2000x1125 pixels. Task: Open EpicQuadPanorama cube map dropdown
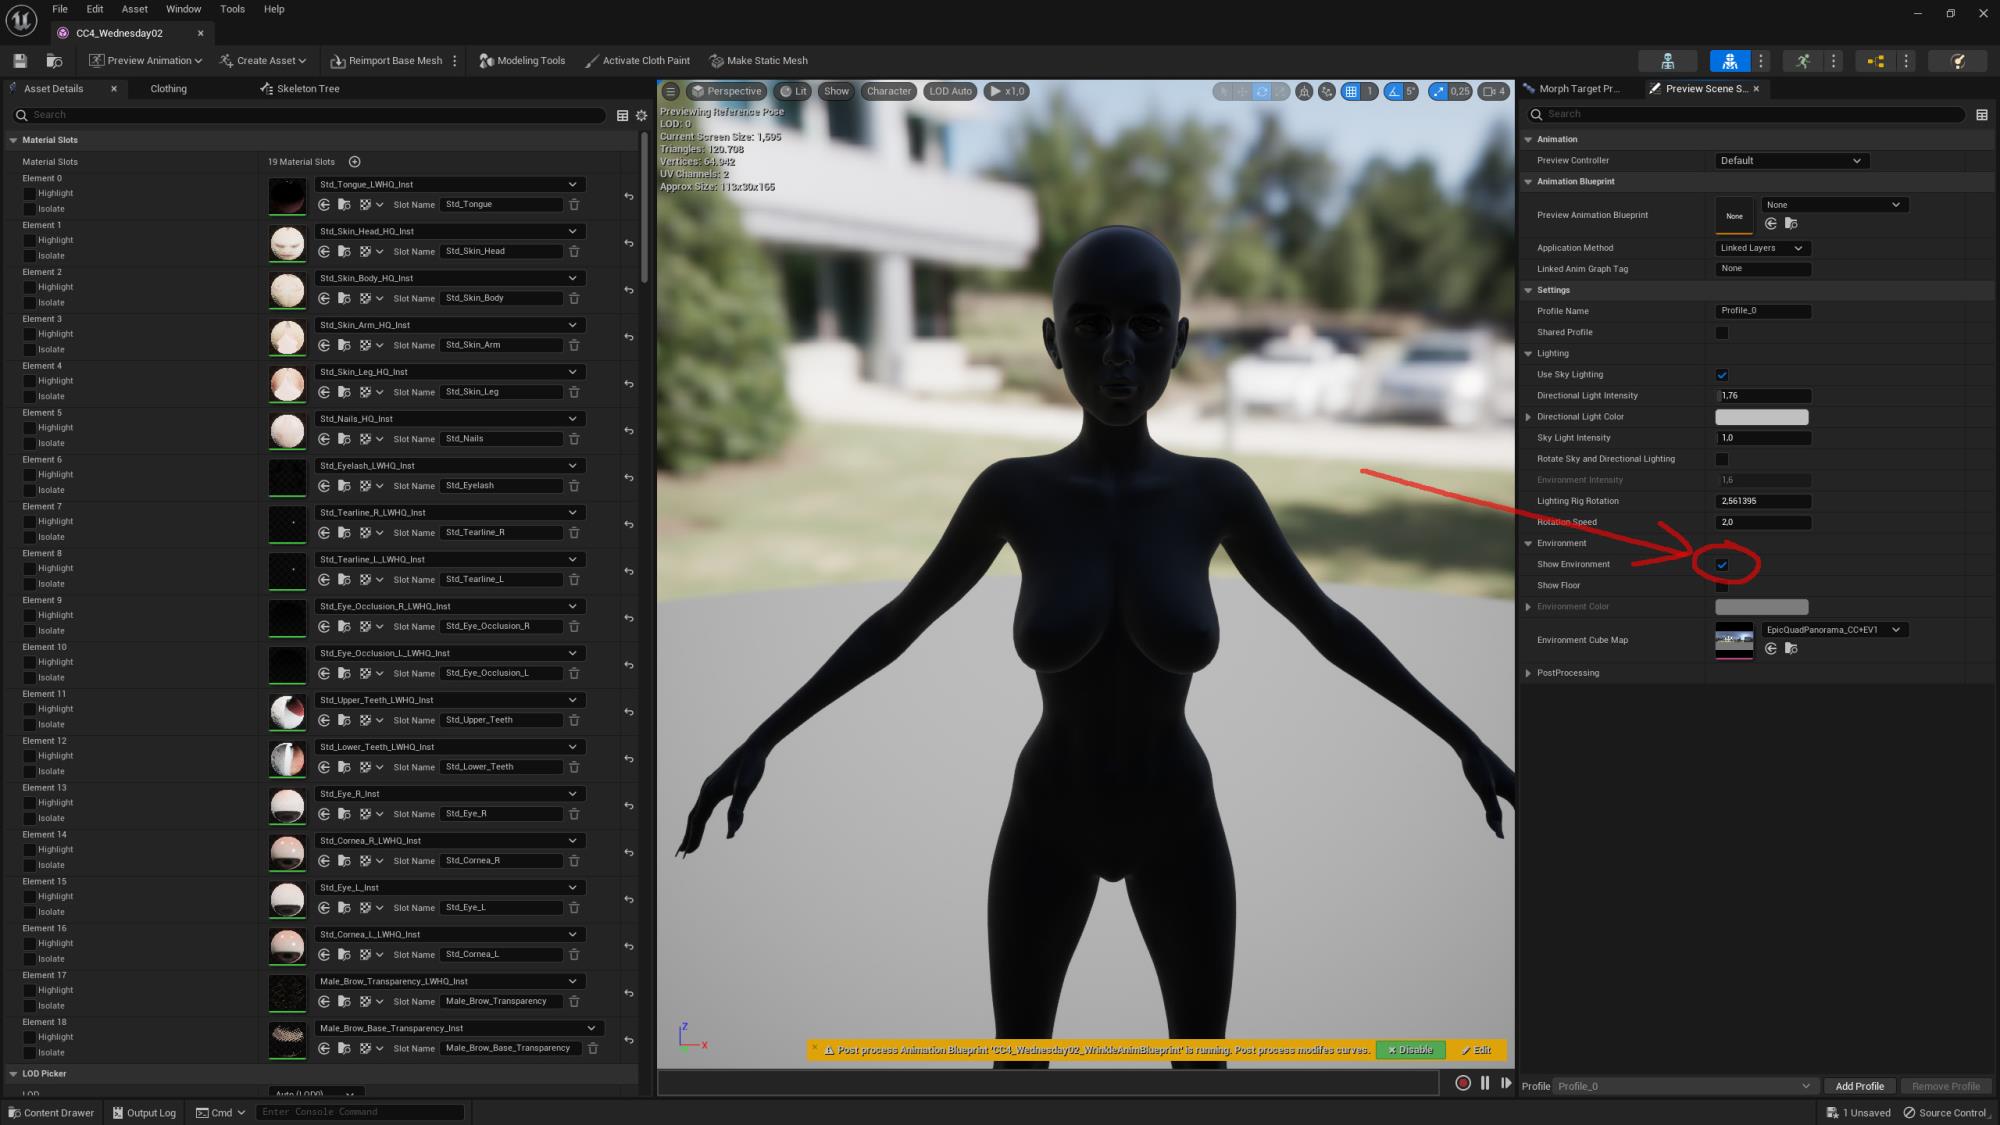(1833, 630)
